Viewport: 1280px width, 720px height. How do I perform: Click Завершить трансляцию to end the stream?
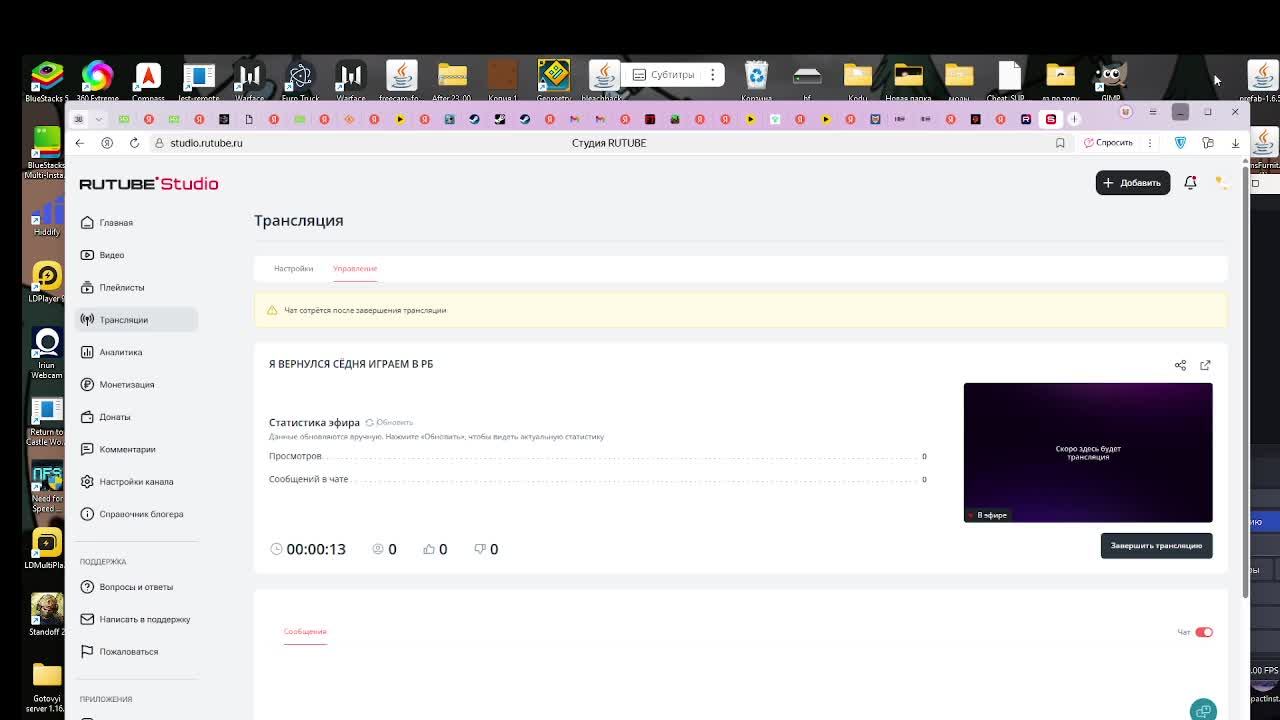[x=1156, y=545]
